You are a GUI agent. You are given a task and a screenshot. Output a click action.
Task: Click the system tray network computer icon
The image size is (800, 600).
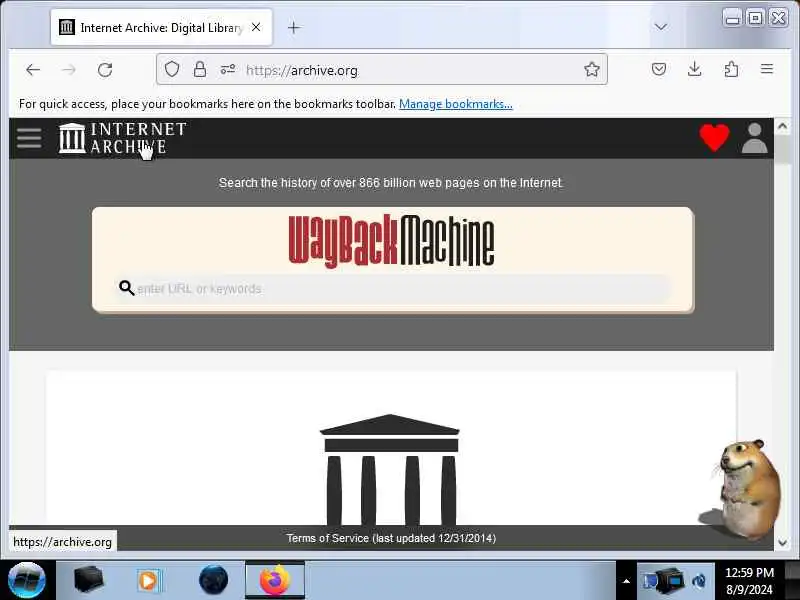pyautogui.click(x=664, y=581)
